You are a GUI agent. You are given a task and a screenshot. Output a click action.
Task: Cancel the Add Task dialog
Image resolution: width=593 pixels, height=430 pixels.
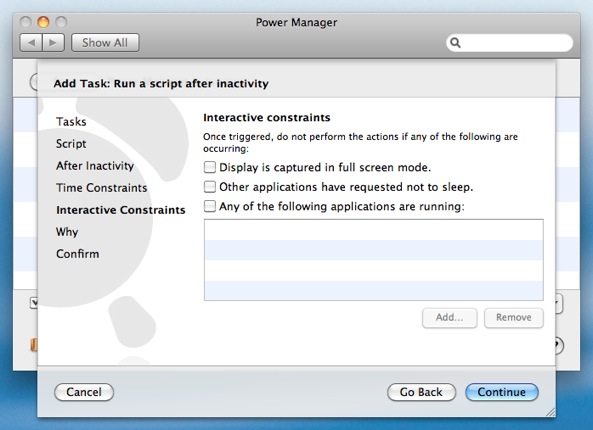pos(84,392)
